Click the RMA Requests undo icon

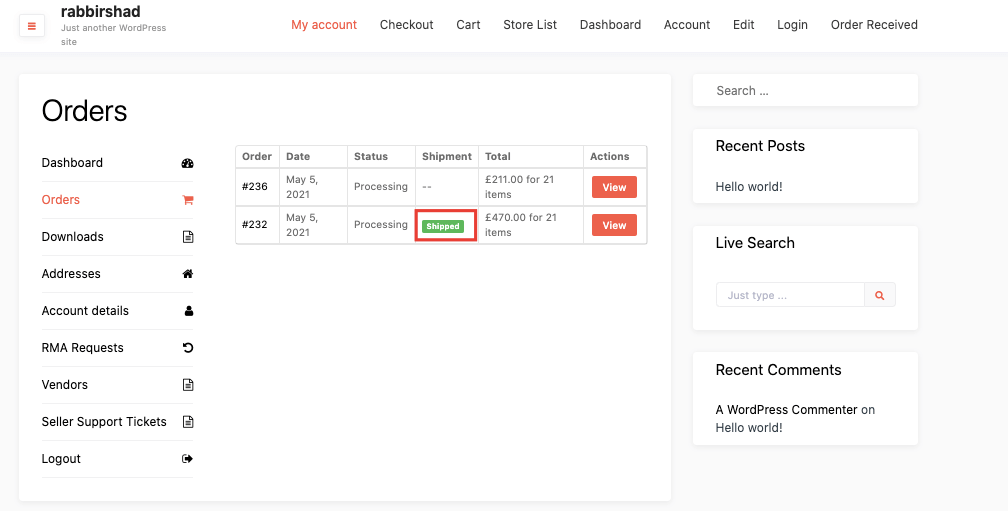188,348
